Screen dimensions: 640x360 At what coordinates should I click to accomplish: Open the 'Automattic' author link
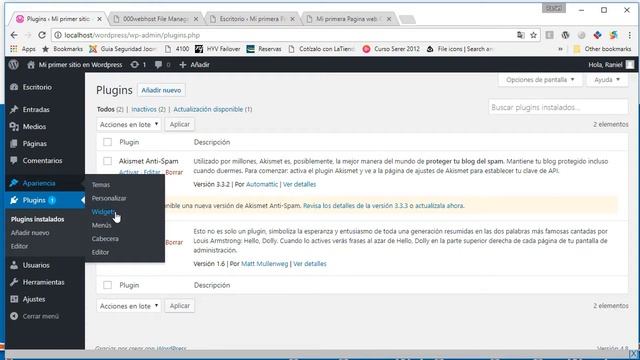(262, 184)
